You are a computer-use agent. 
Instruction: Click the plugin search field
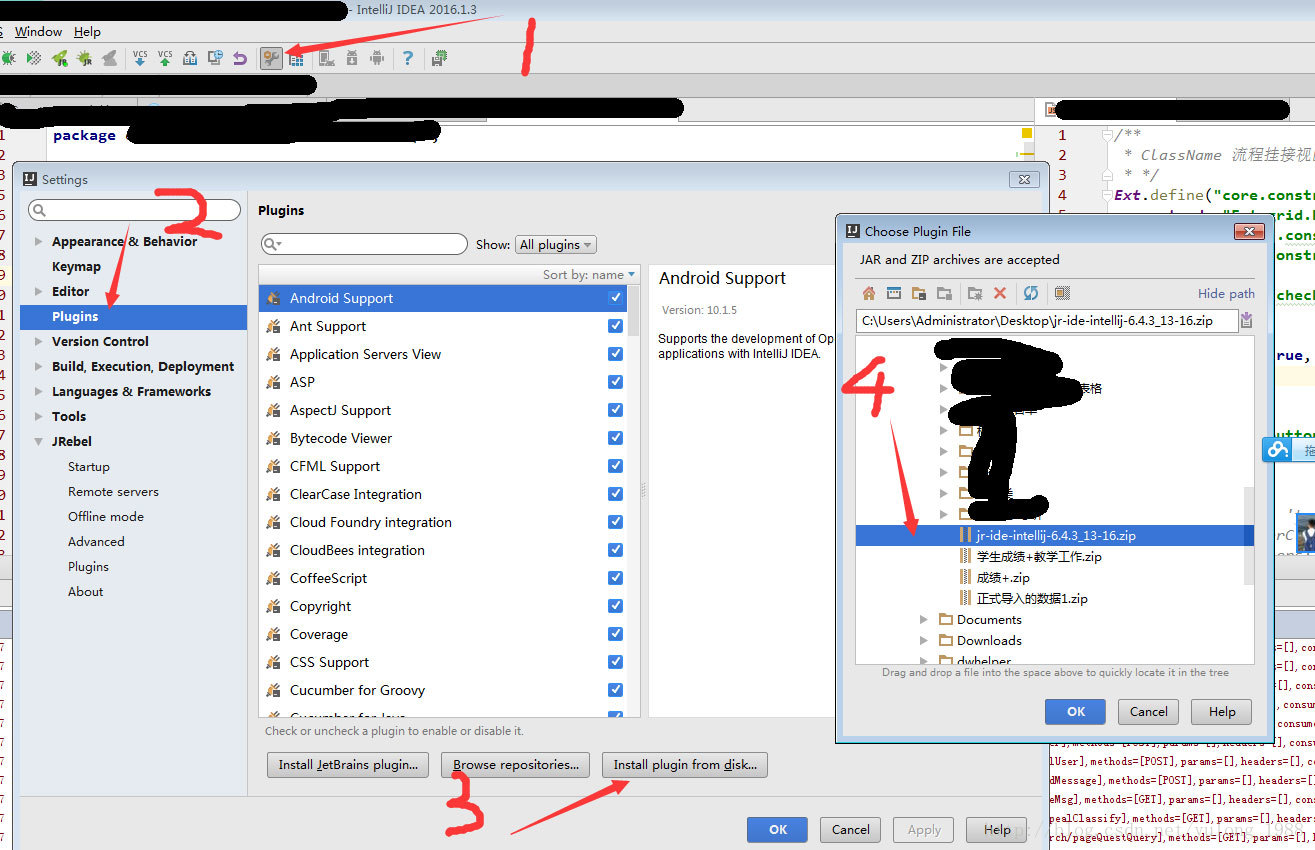[x=364, y=244]
